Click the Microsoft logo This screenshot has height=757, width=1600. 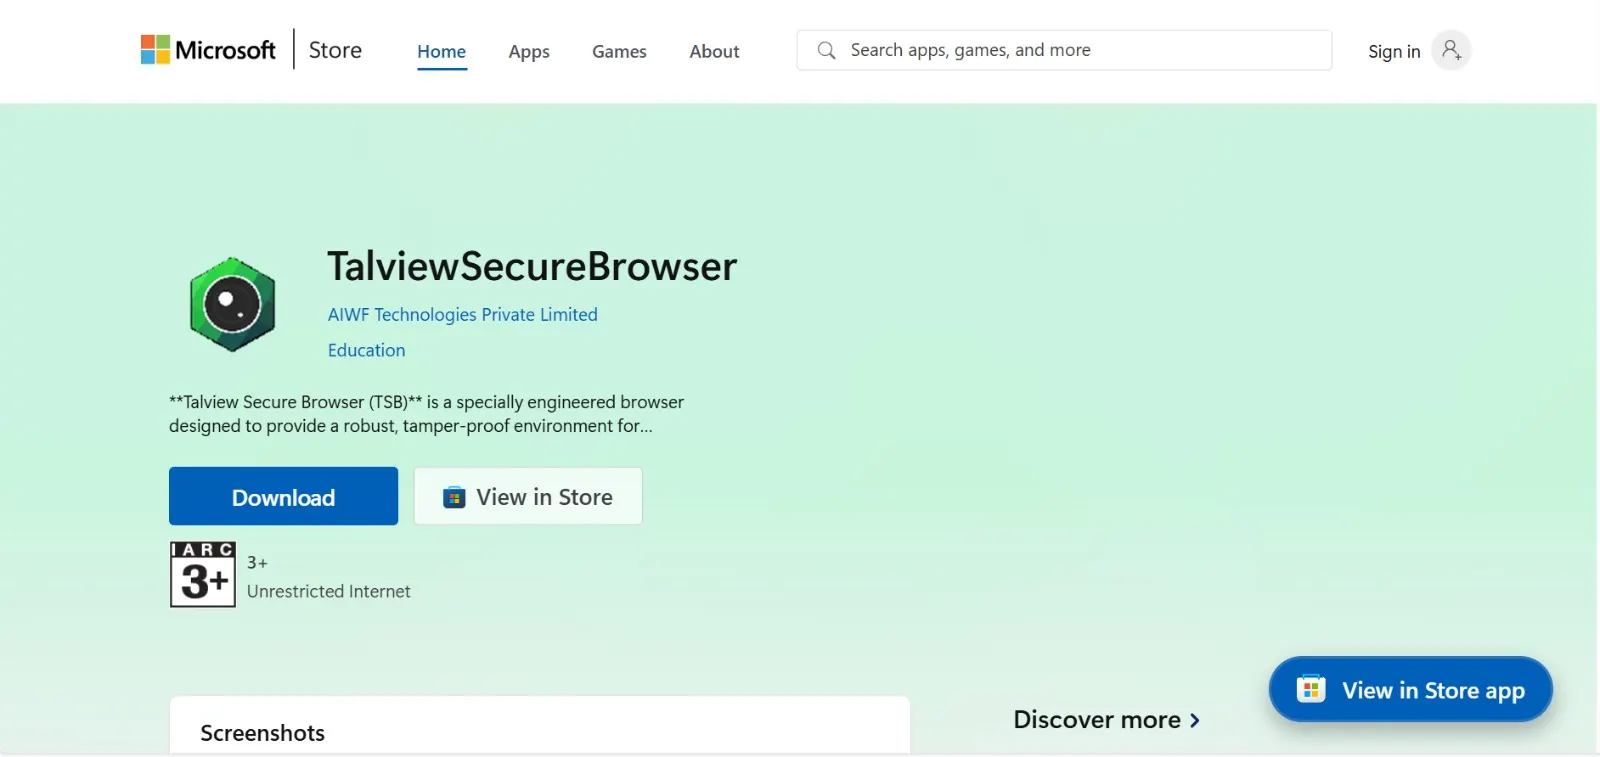[x=208, y=50]
